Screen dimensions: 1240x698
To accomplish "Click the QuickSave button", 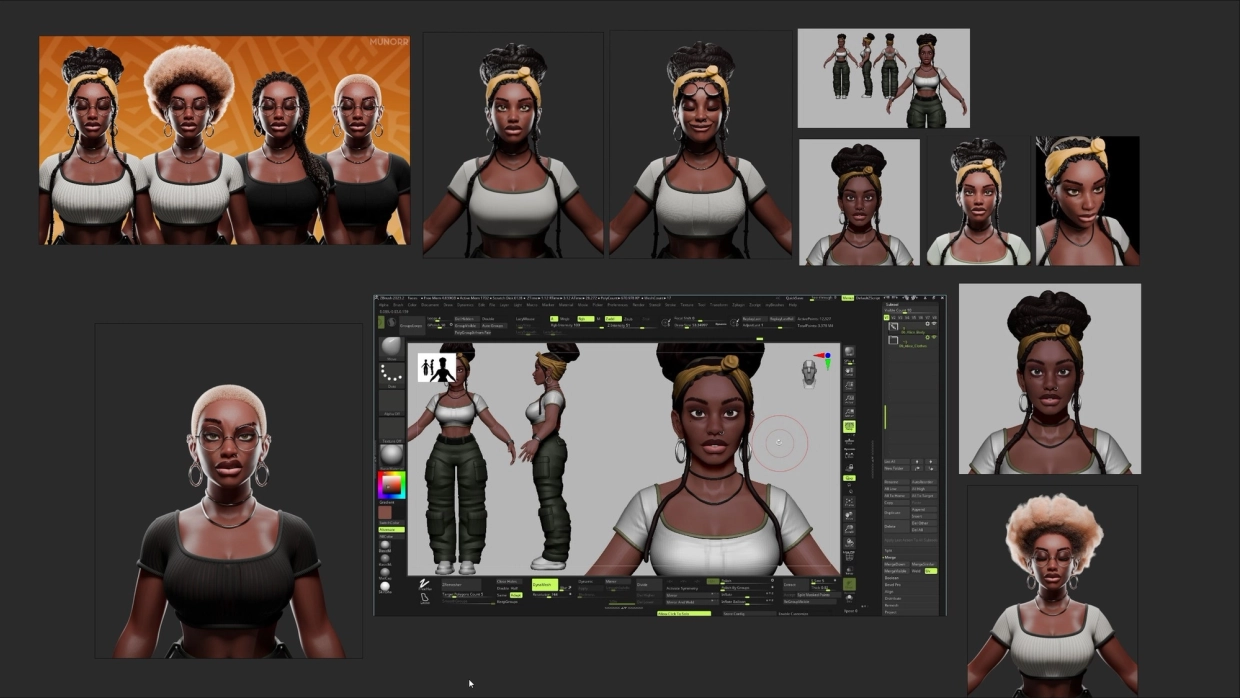I will [x=794, y=298].
